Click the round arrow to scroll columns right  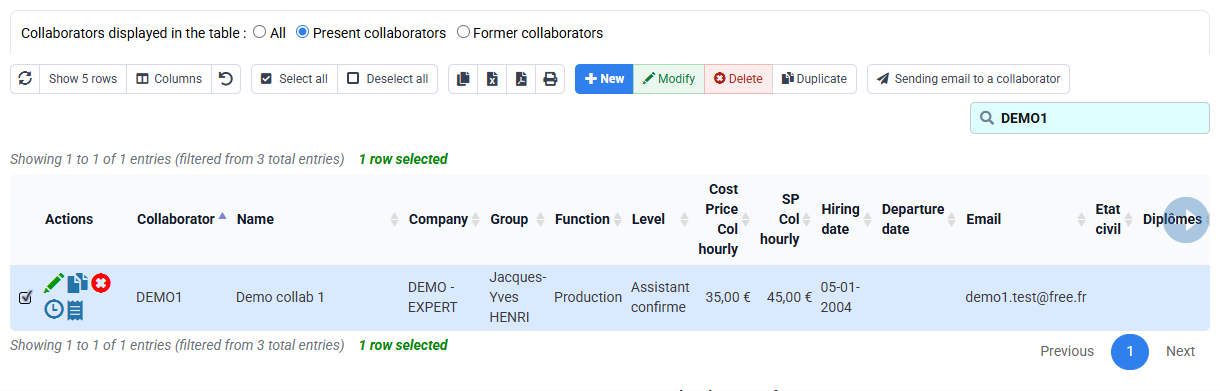point(1187,220)
